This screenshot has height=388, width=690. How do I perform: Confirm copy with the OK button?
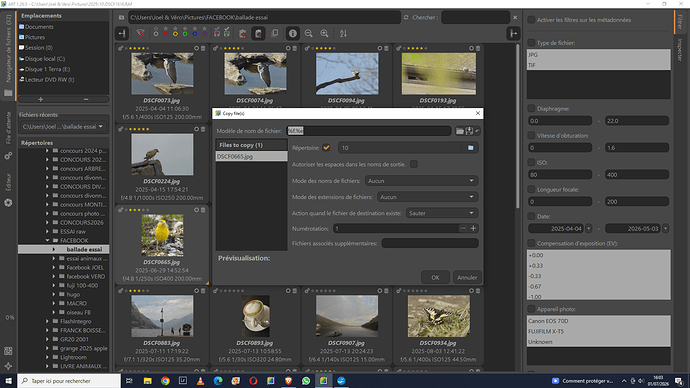[435, 278]
